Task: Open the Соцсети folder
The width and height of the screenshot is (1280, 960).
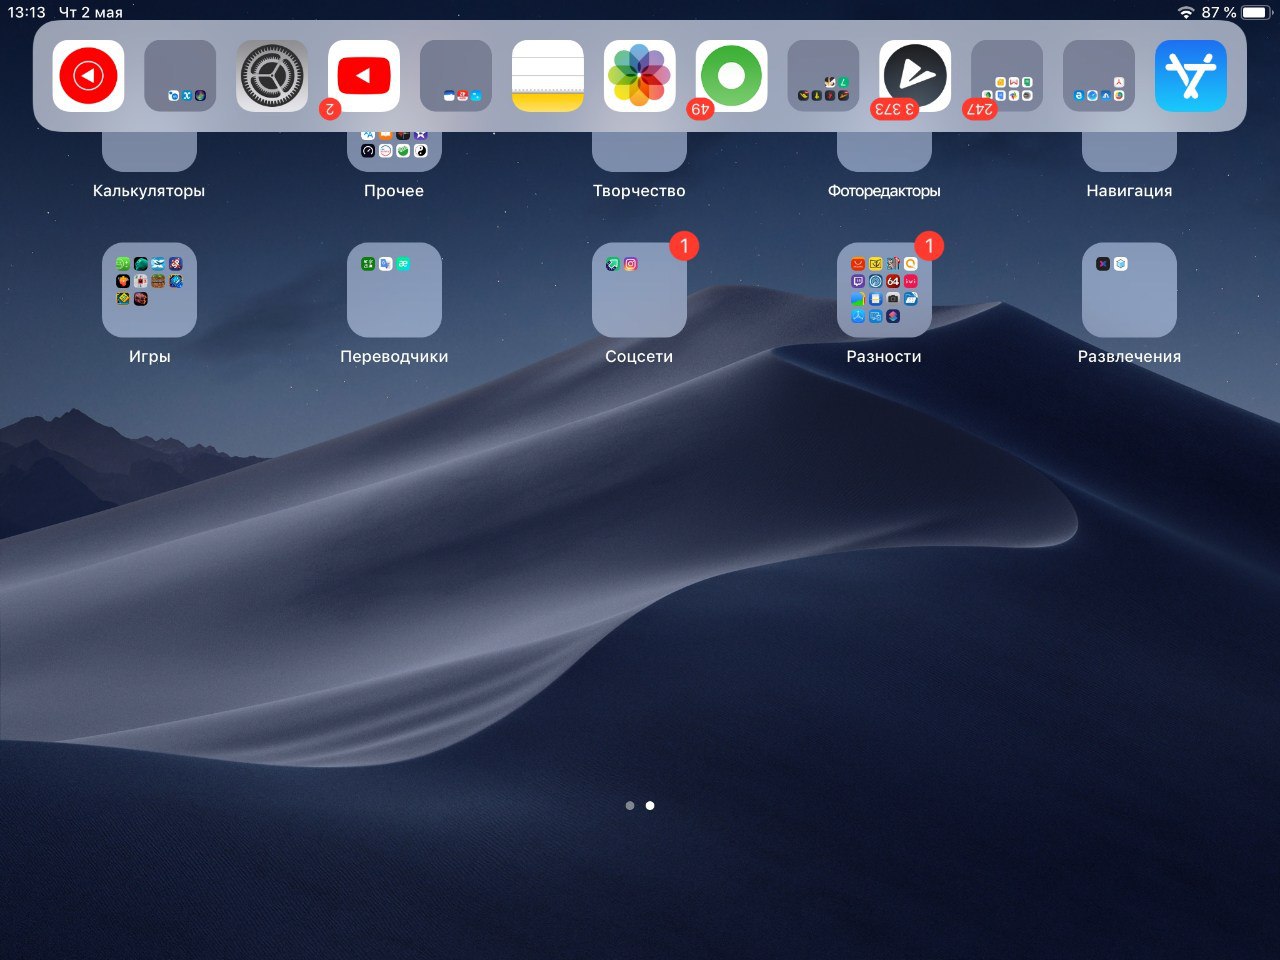Action: pos(639,290)
